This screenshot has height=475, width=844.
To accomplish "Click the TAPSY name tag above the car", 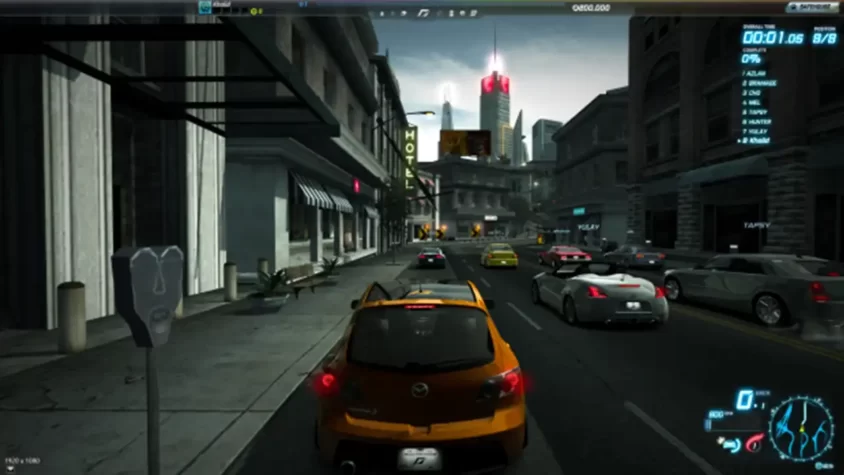I will point(756,226).
